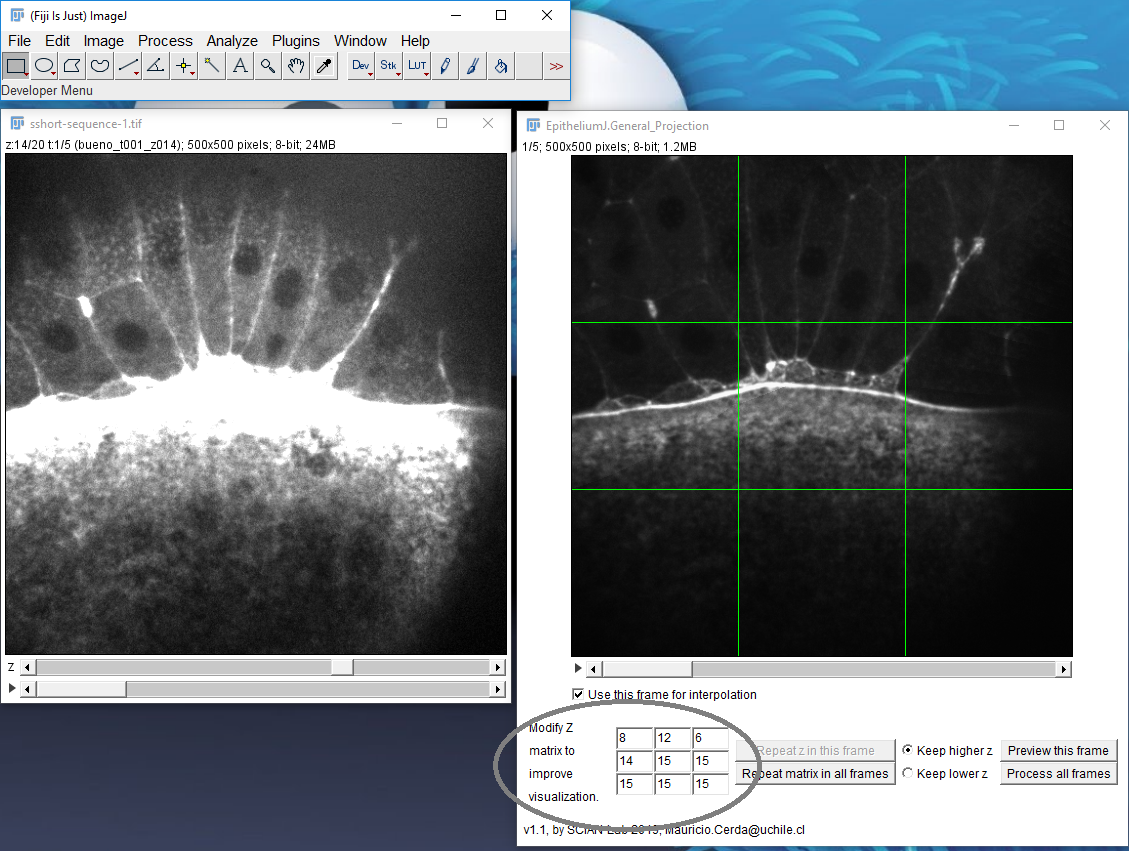Open the Plugins menu
Screen dimensions: 1129x851
[x=296, y=41]
